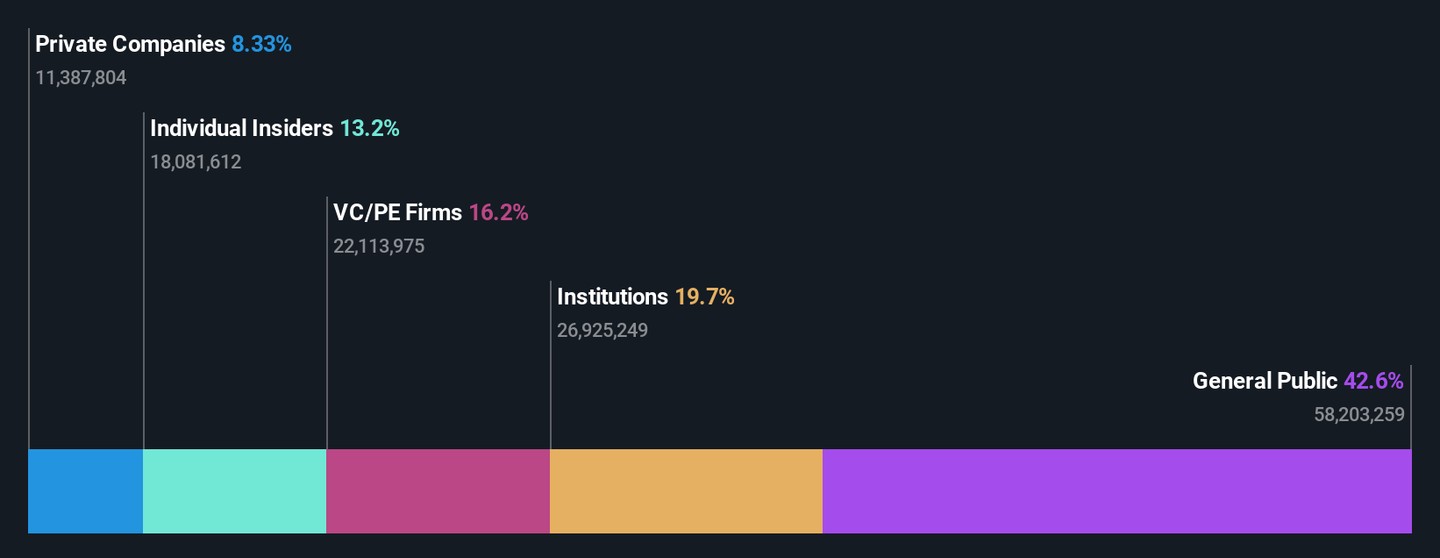Select the 22,113,975 share count

(379, 246)
